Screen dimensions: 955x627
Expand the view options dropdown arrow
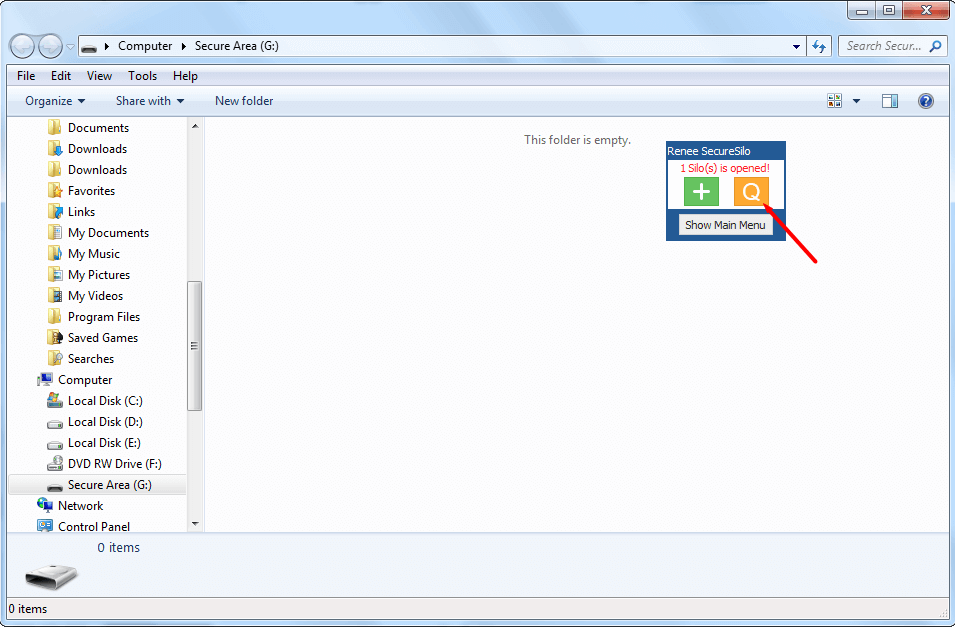point(856,101)
